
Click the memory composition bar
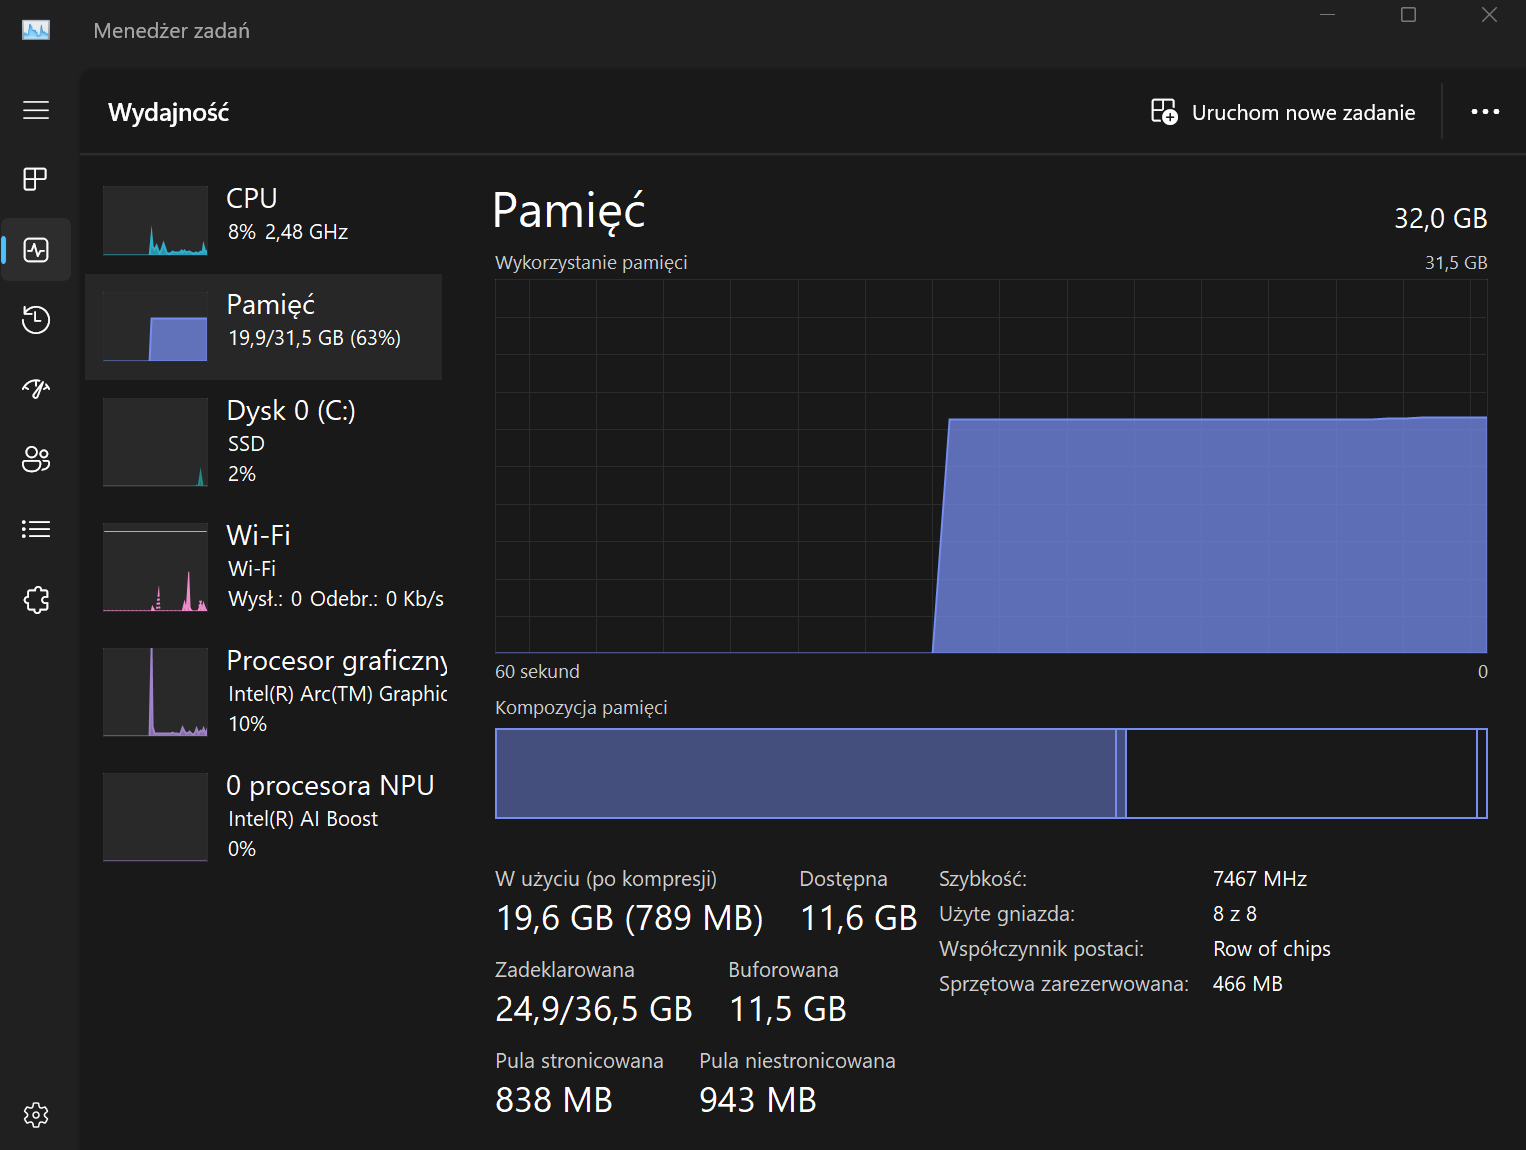pyautogui.click(x=990, y=774)
